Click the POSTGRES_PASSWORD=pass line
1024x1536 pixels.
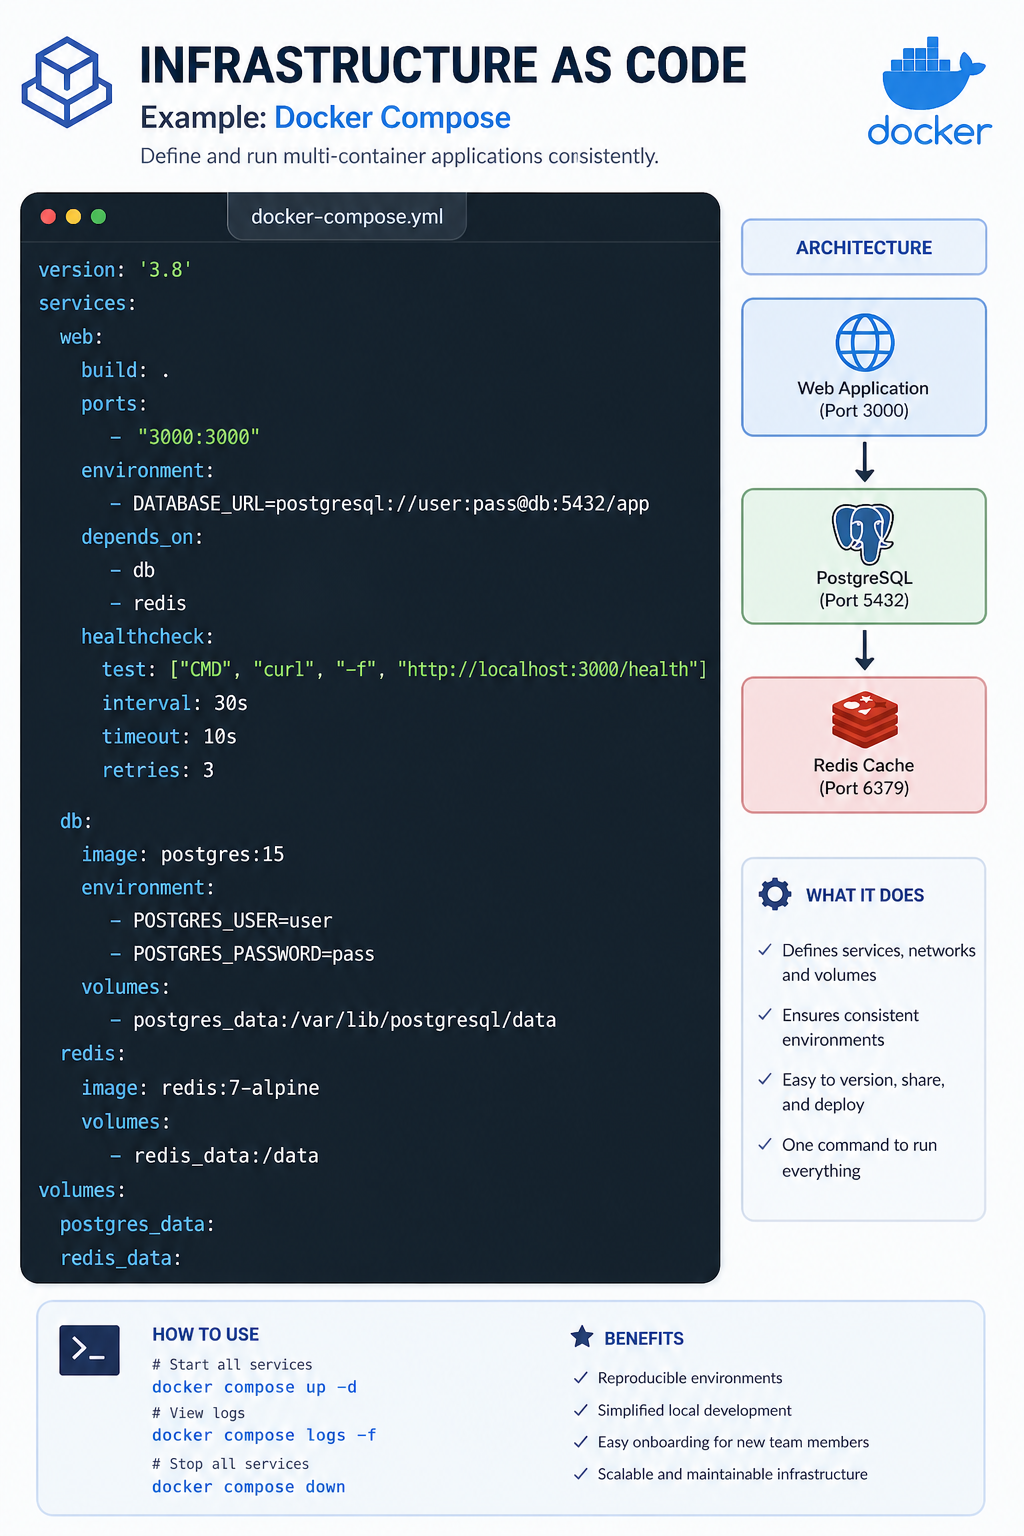point(242,954)
